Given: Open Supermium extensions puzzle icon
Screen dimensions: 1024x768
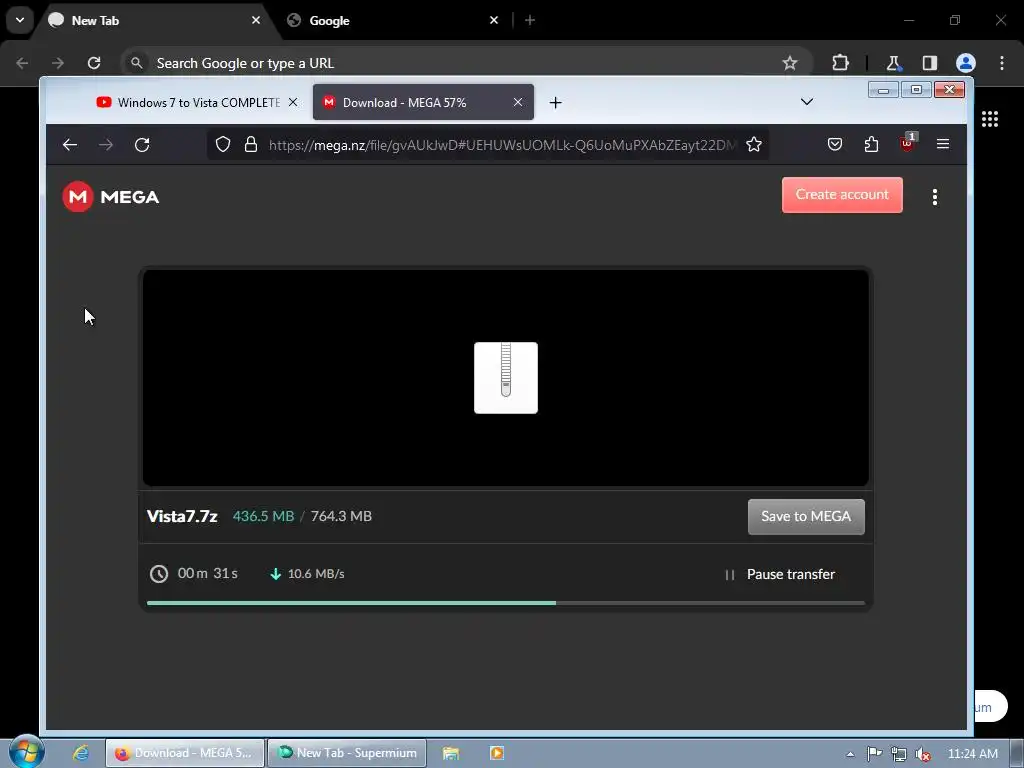Looking at the screenshot, I should 840,63.
